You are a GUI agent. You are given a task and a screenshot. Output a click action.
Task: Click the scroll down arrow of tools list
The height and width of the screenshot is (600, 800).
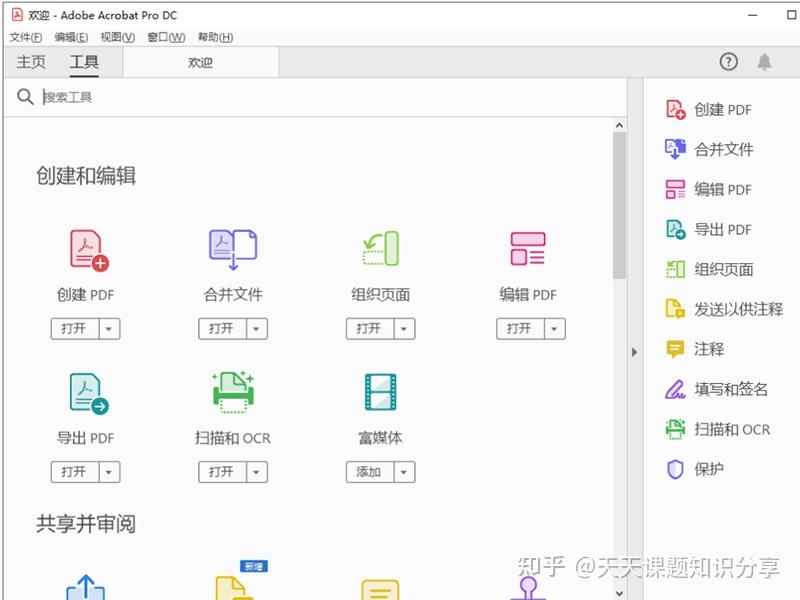[619, 593]
